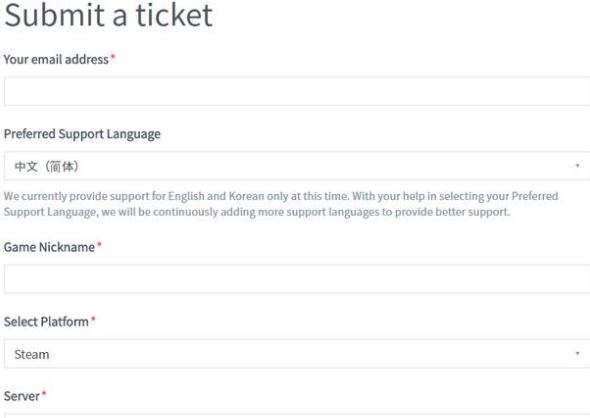Click the Steam value in platform selector
This screenshot has width=590, height=418.
pos(32,354)
